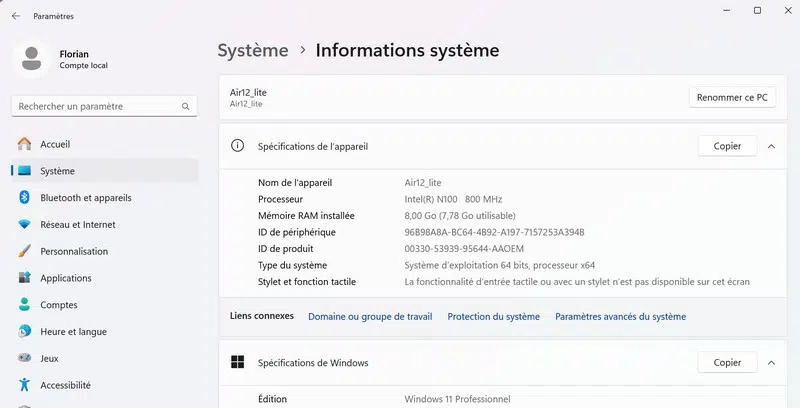
Task: Click the Accessibilité figure icon
Action: [24, 385]
